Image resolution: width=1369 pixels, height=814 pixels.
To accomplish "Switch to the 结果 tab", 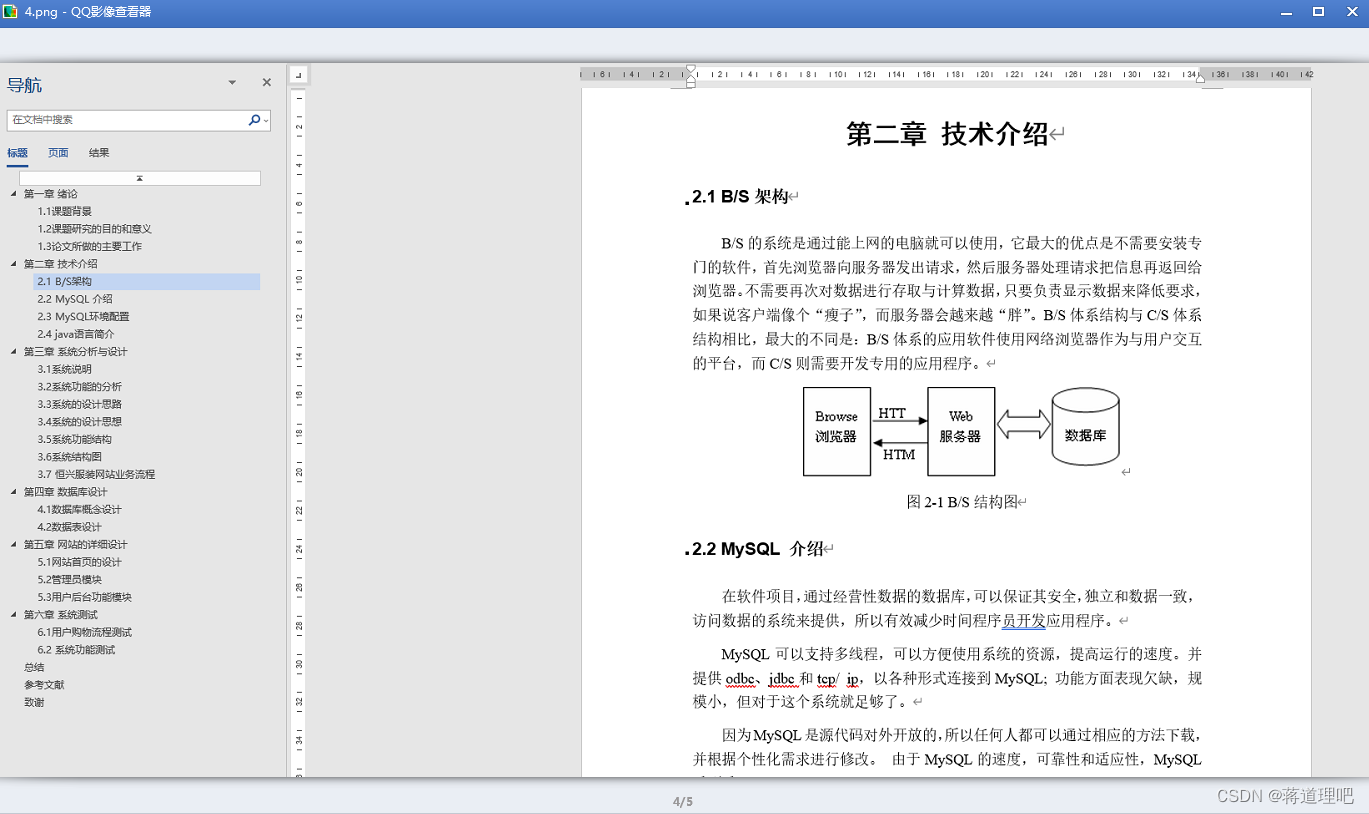I will coord(98,152).
